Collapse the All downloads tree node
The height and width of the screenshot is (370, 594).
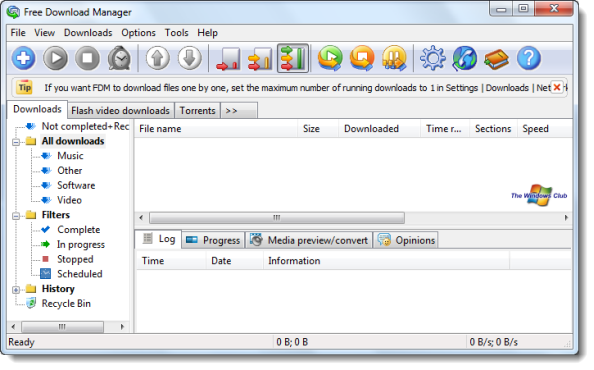click(16, 142)
